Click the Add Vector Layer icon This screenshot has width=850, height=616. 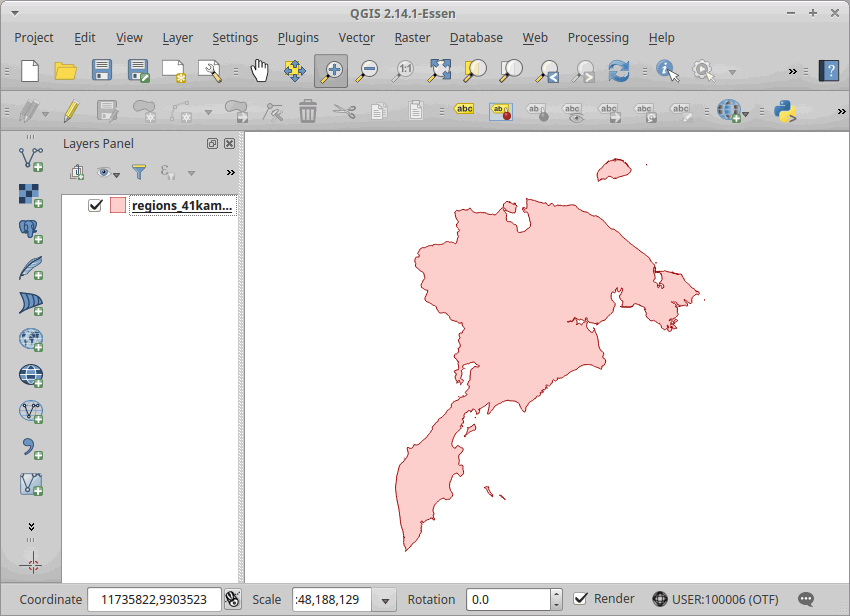(x=31, y=157)
